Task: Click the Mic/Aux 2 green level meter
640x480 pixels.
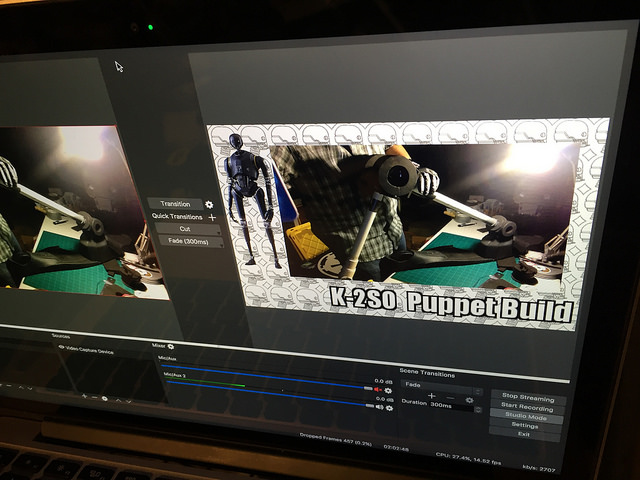Action: [x=206, y=384]
